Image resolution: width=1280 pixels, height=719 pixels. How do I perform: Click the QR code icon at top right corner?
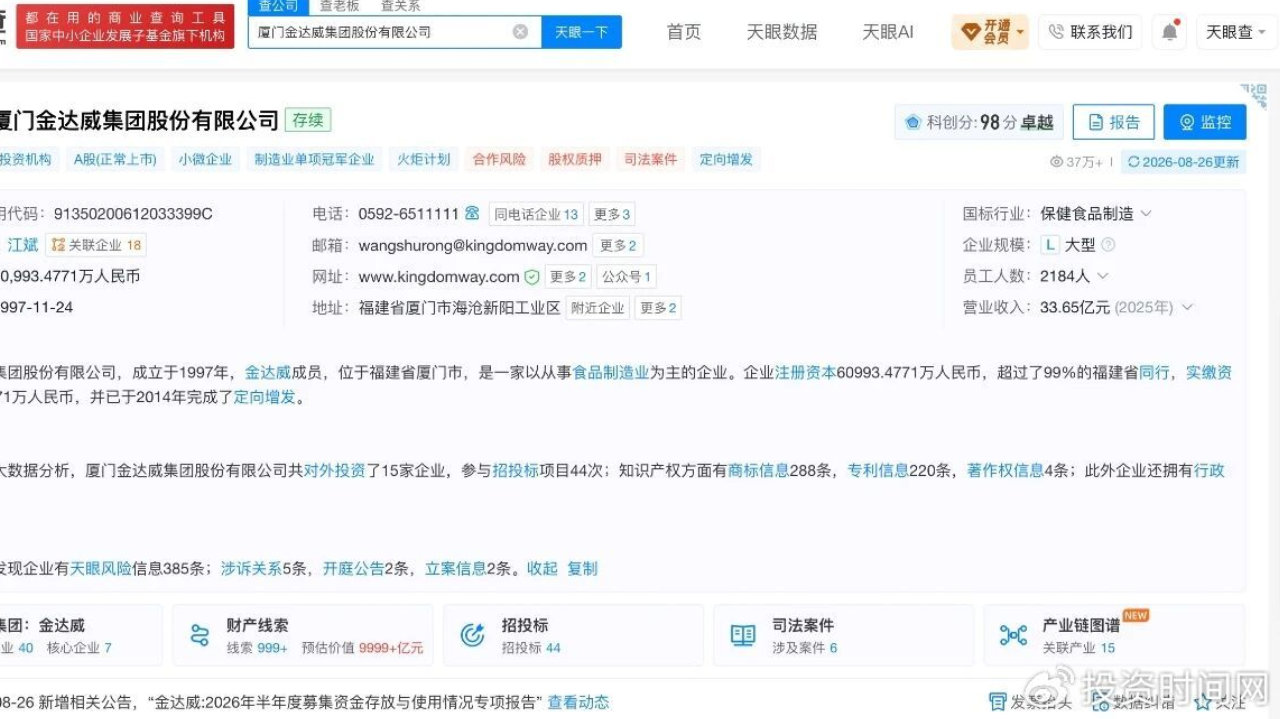1255,96
